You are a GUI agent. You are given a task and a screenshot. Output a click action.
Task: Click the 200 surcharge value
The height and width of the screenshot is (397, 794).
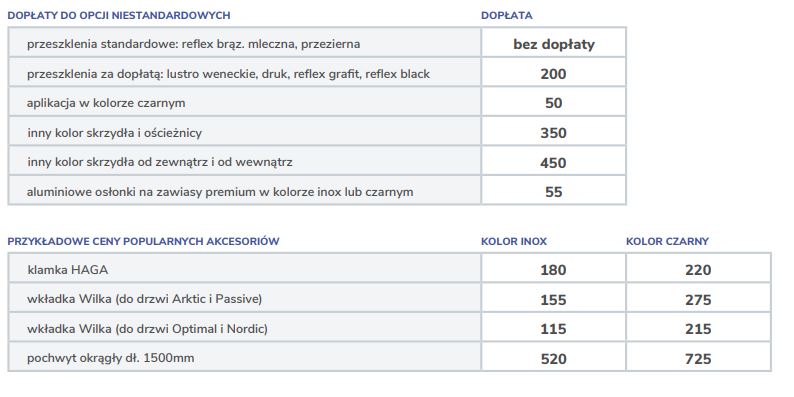pyautogui.click(x=553, y=74)
